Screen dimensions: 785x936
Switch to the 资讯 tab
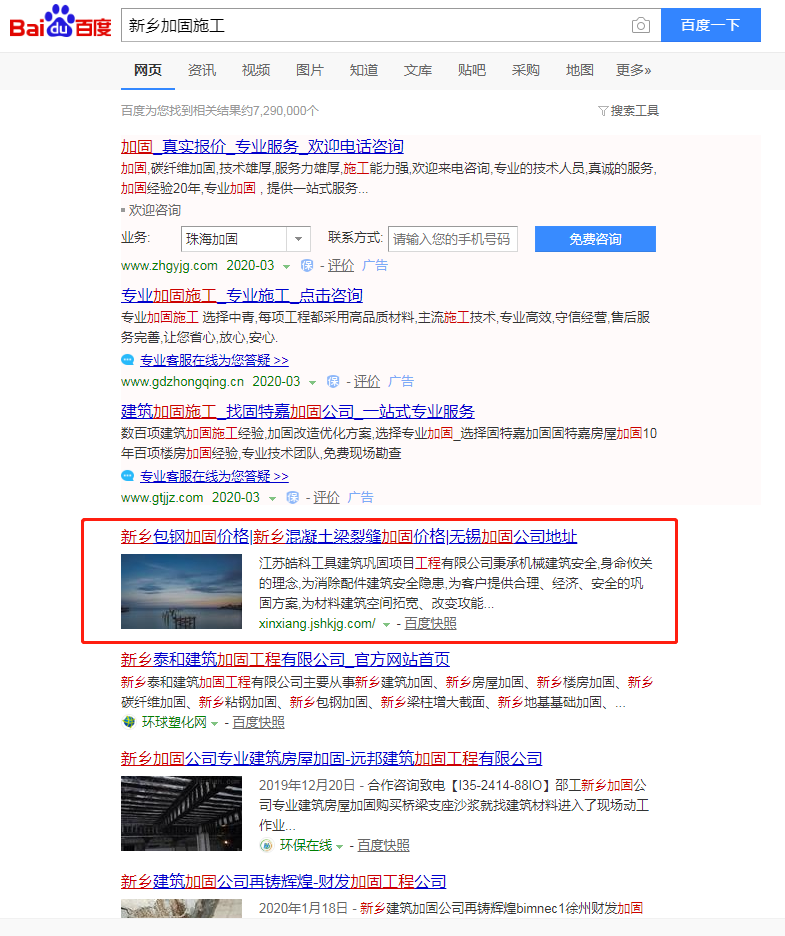pyautogui.click(x=202, y=70)
